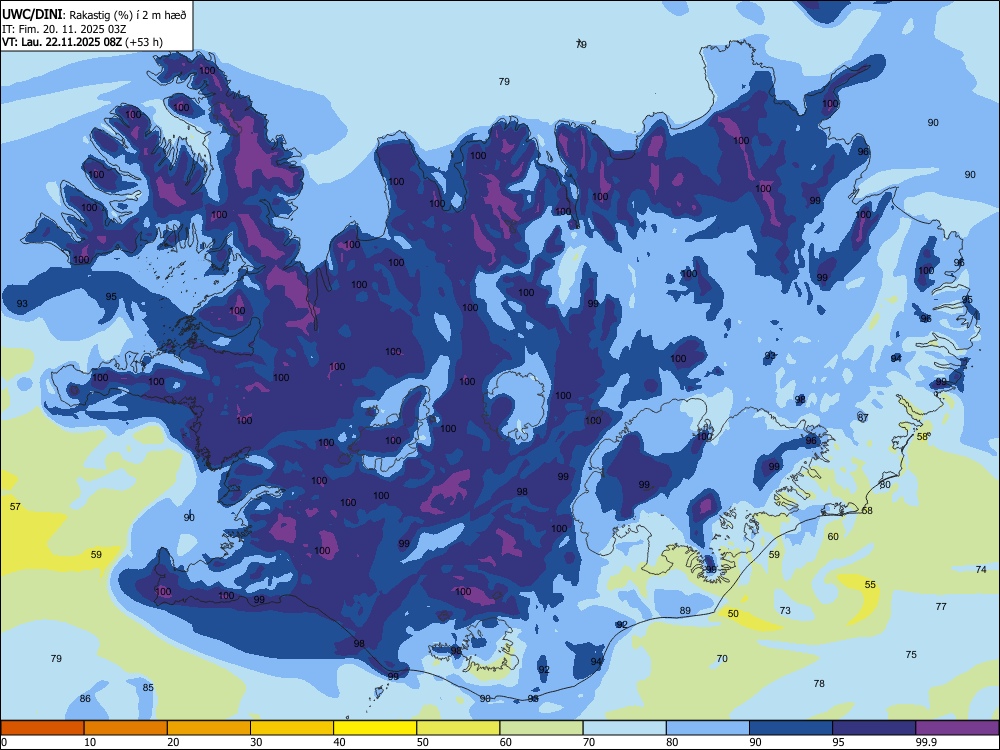The height and width of the screenshot is (750, 1000).
Task: Select the pale yellow 50–60 legend swatch
Action: pos(458,728)
